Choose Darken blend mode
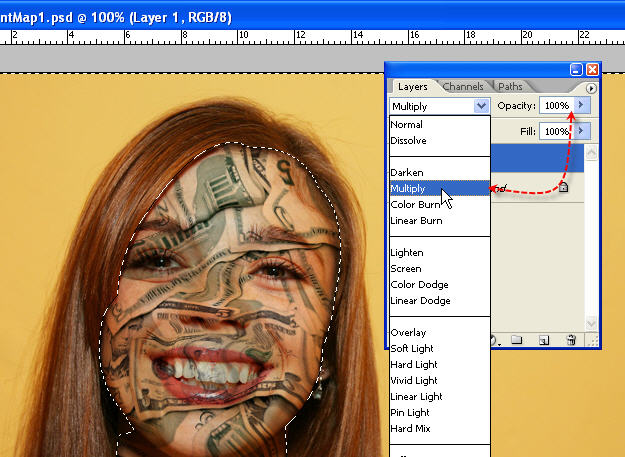Viewport: 625px width, 457px height. [440, 173]
